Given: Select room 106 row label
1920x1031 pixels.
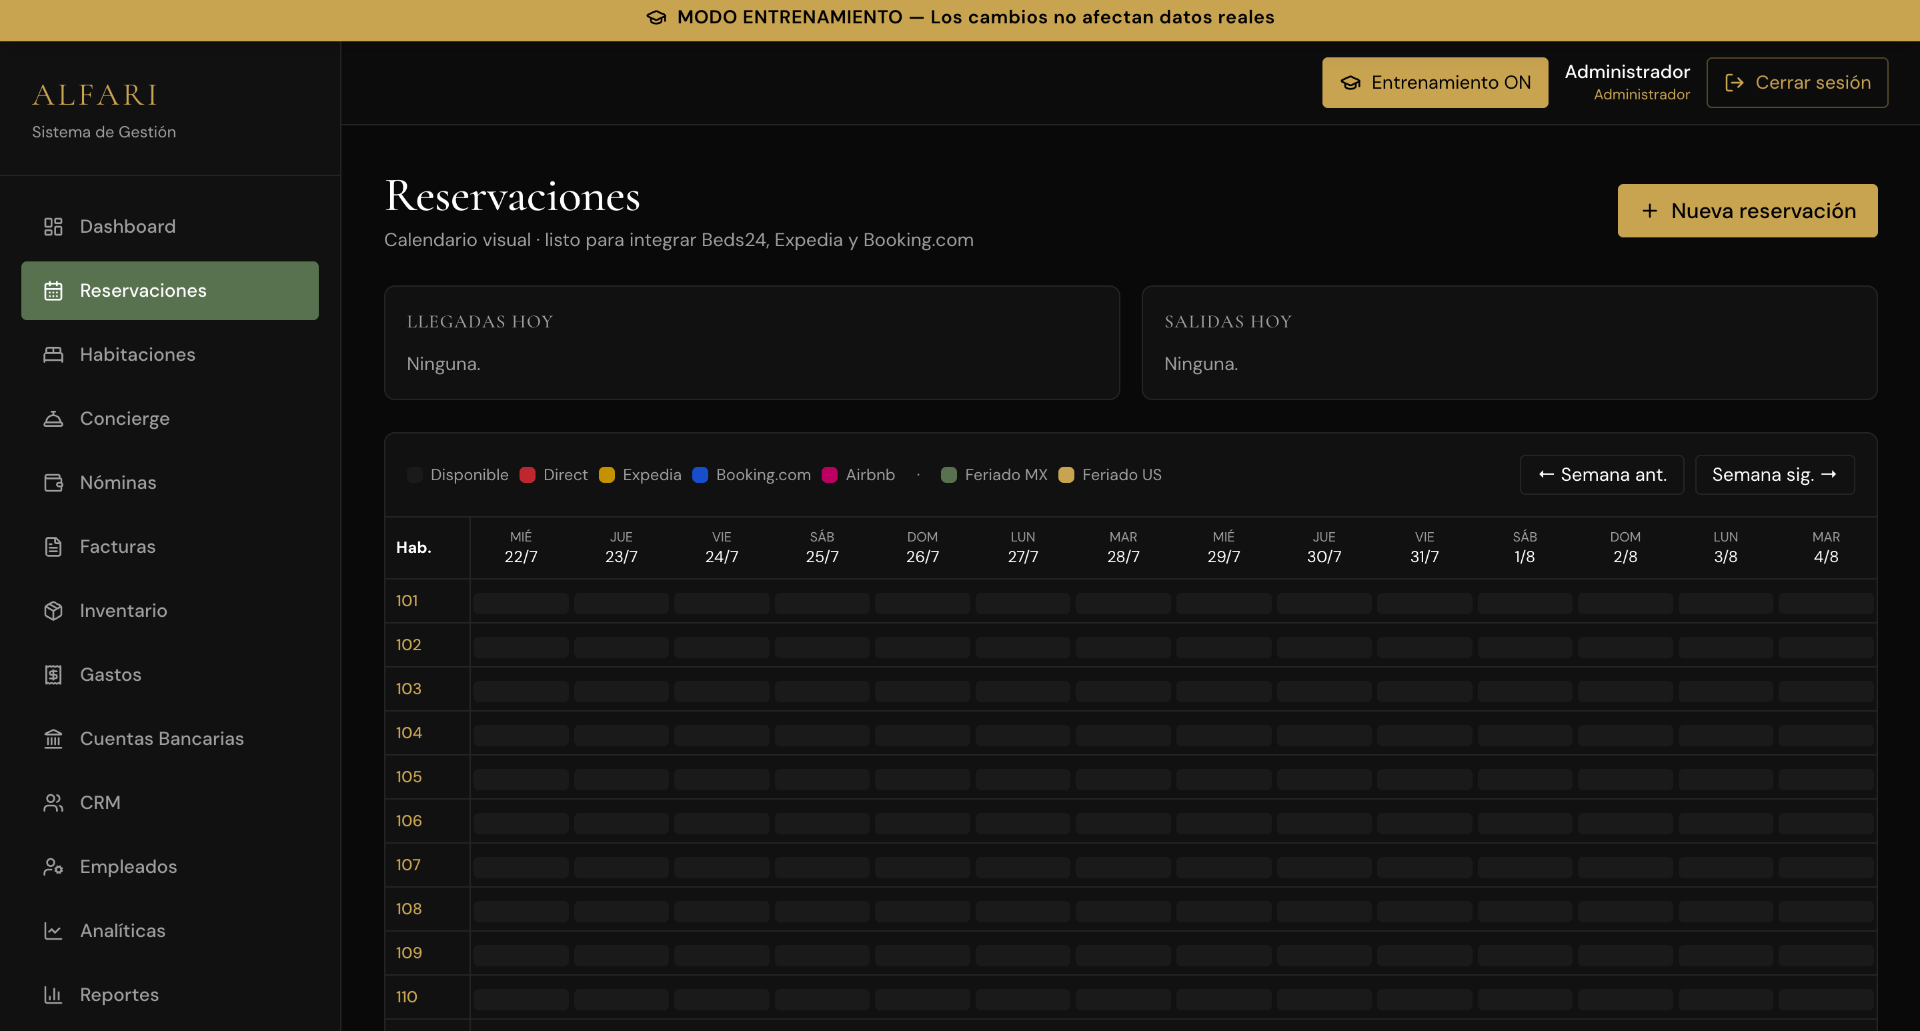Looking at the screenshot, I should pos(408,821).
